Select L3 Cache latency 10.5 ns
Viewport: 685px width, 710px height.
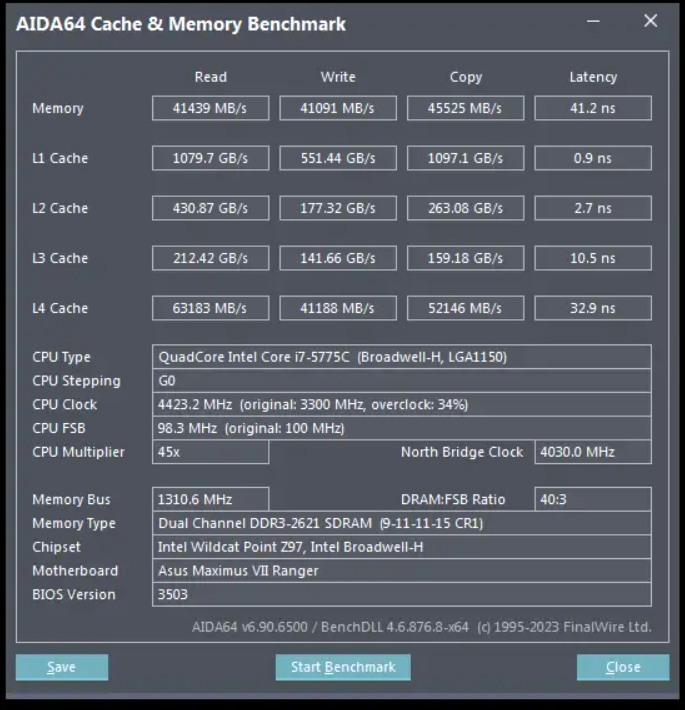tap(593, 258)
